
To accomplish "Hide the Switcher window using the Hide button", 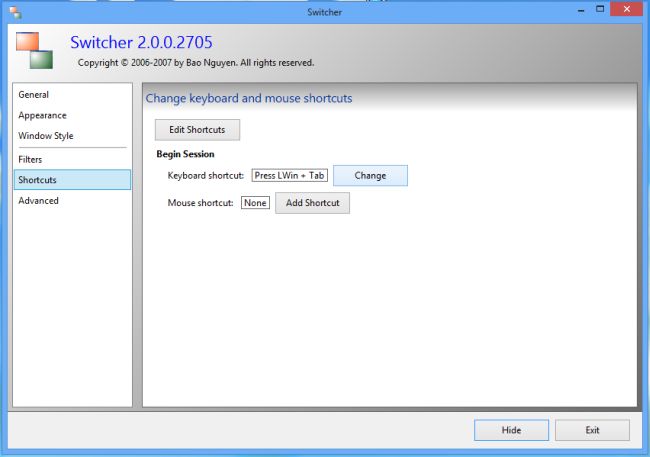I will [511, 430].
